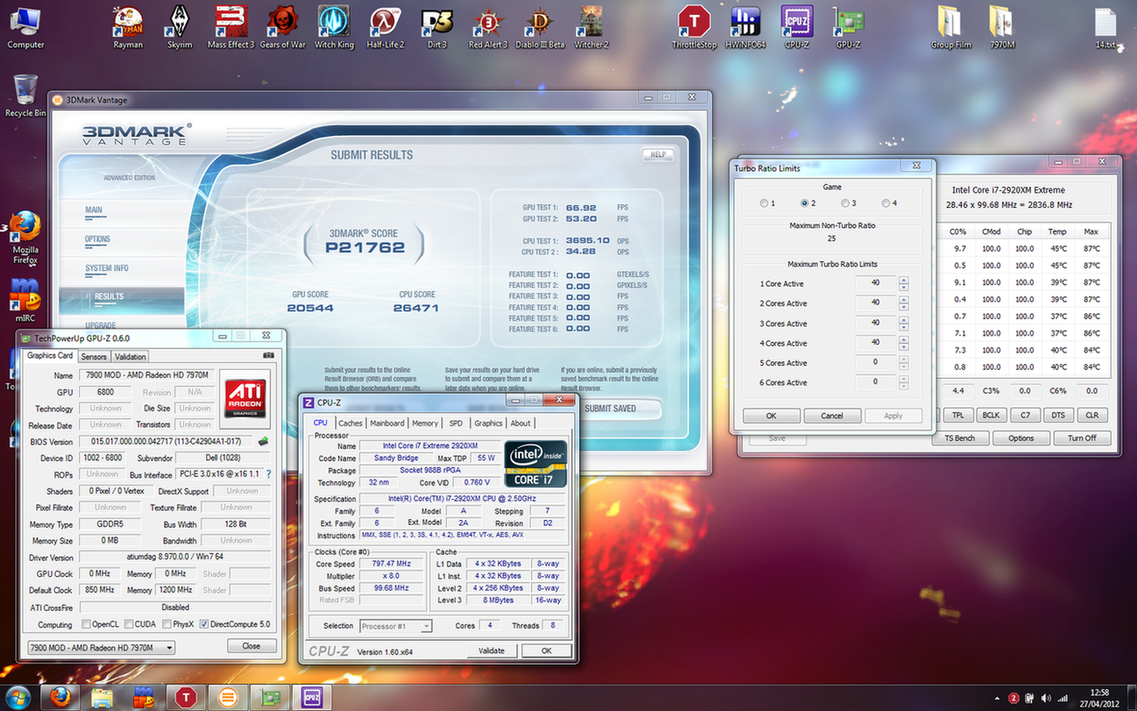Select the HWiNFO64 desktop shortcut
Viewport: 1137px width, 711px height.
coord(745,27)
